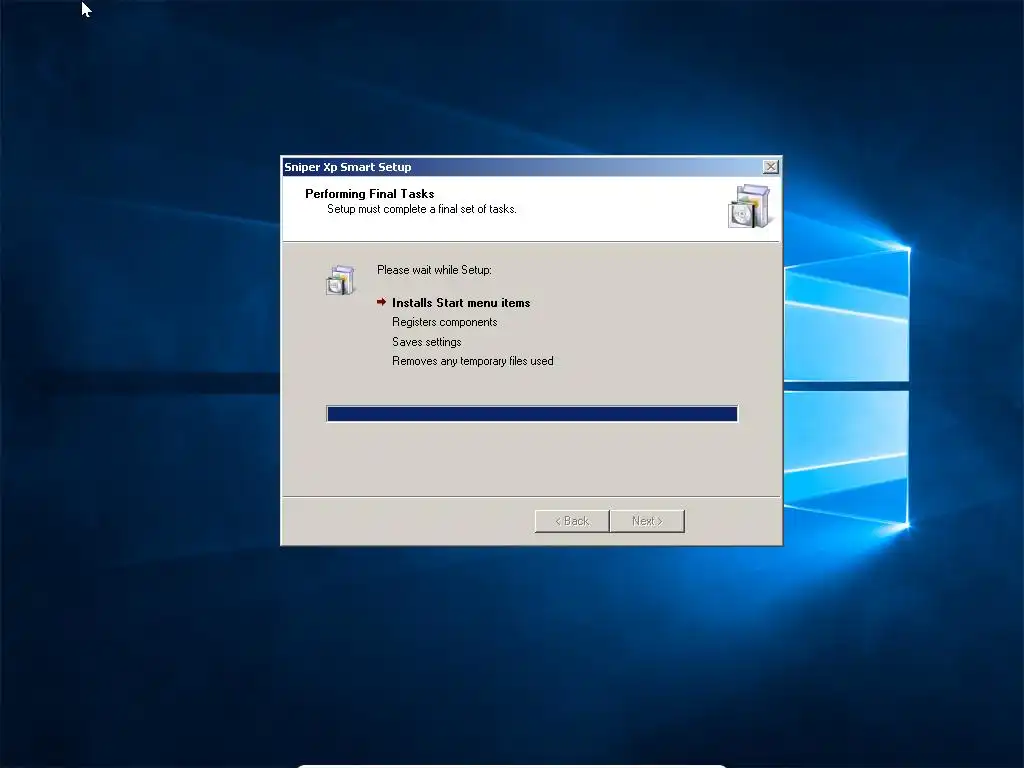Image resolution: width=1024 pixels, height=768 pixels.
Task: Click 'Setup must complete a final set of tasks.'
Action: 422,209
